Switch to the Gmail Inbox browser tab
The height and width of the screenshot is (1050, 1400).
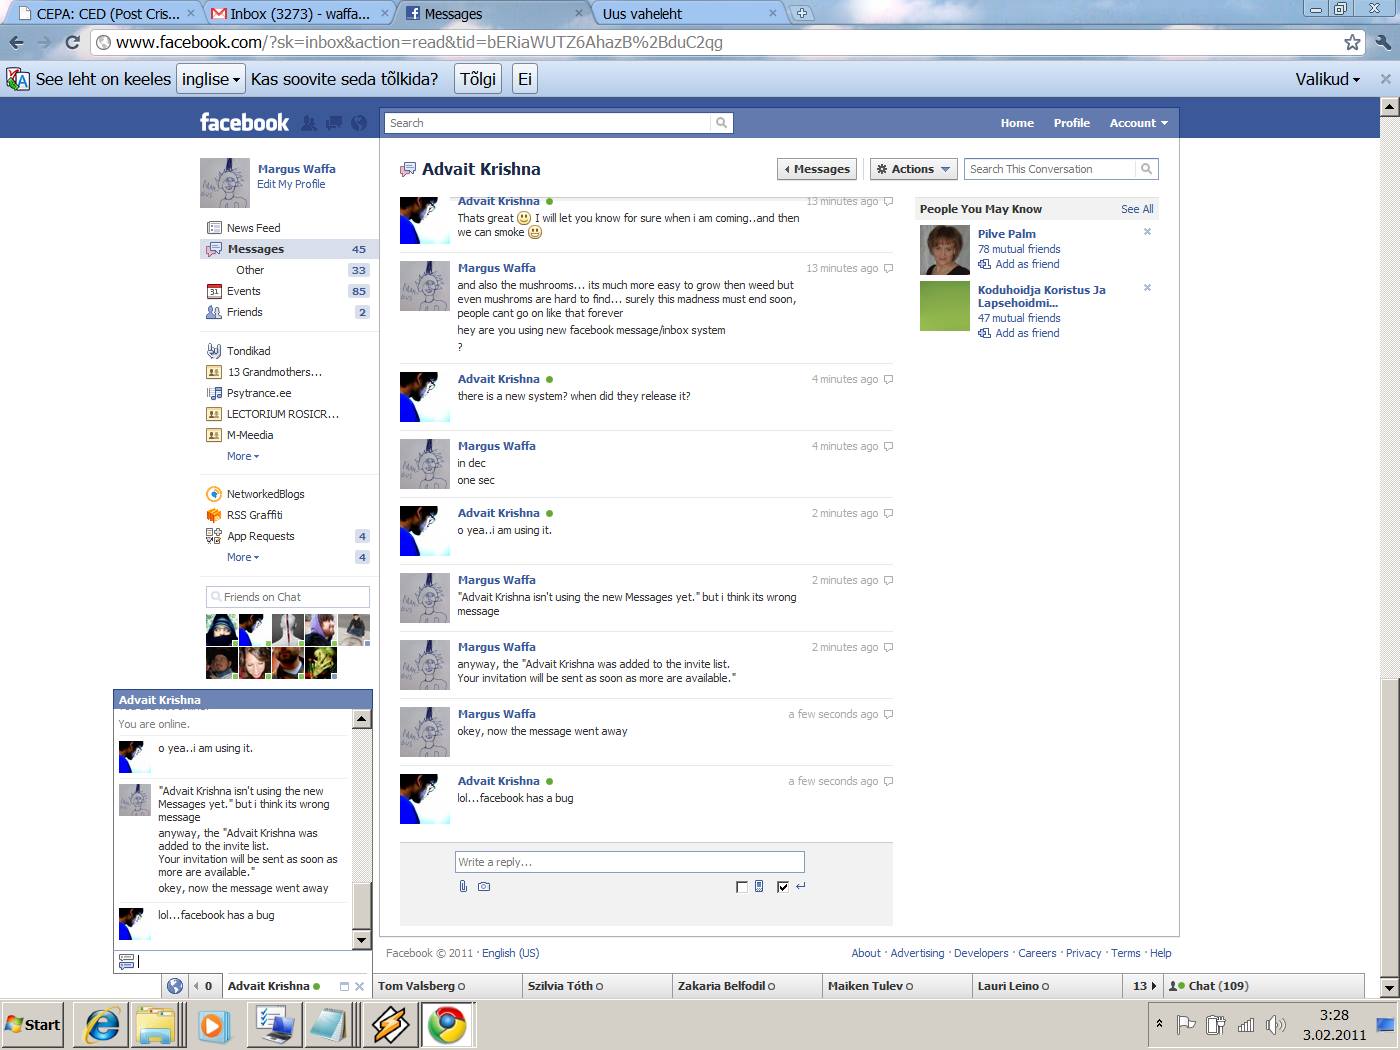pyautogui.click(x=298, y=14)
